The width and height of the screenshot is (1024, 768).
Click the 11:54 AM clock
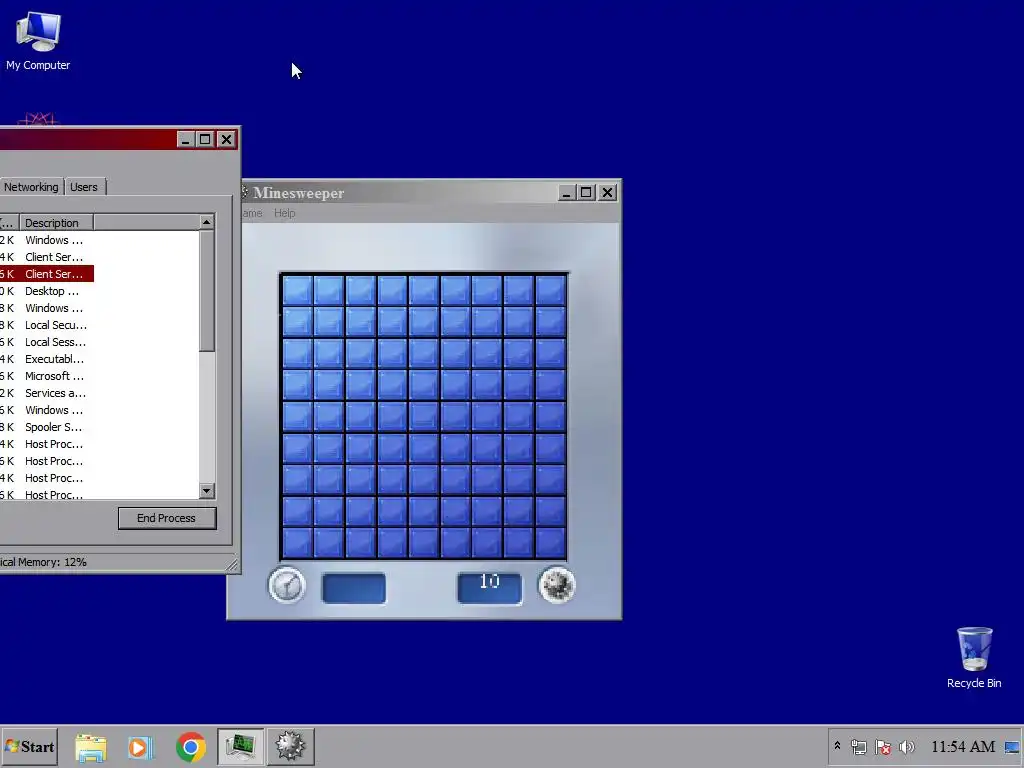coord(963,746)
